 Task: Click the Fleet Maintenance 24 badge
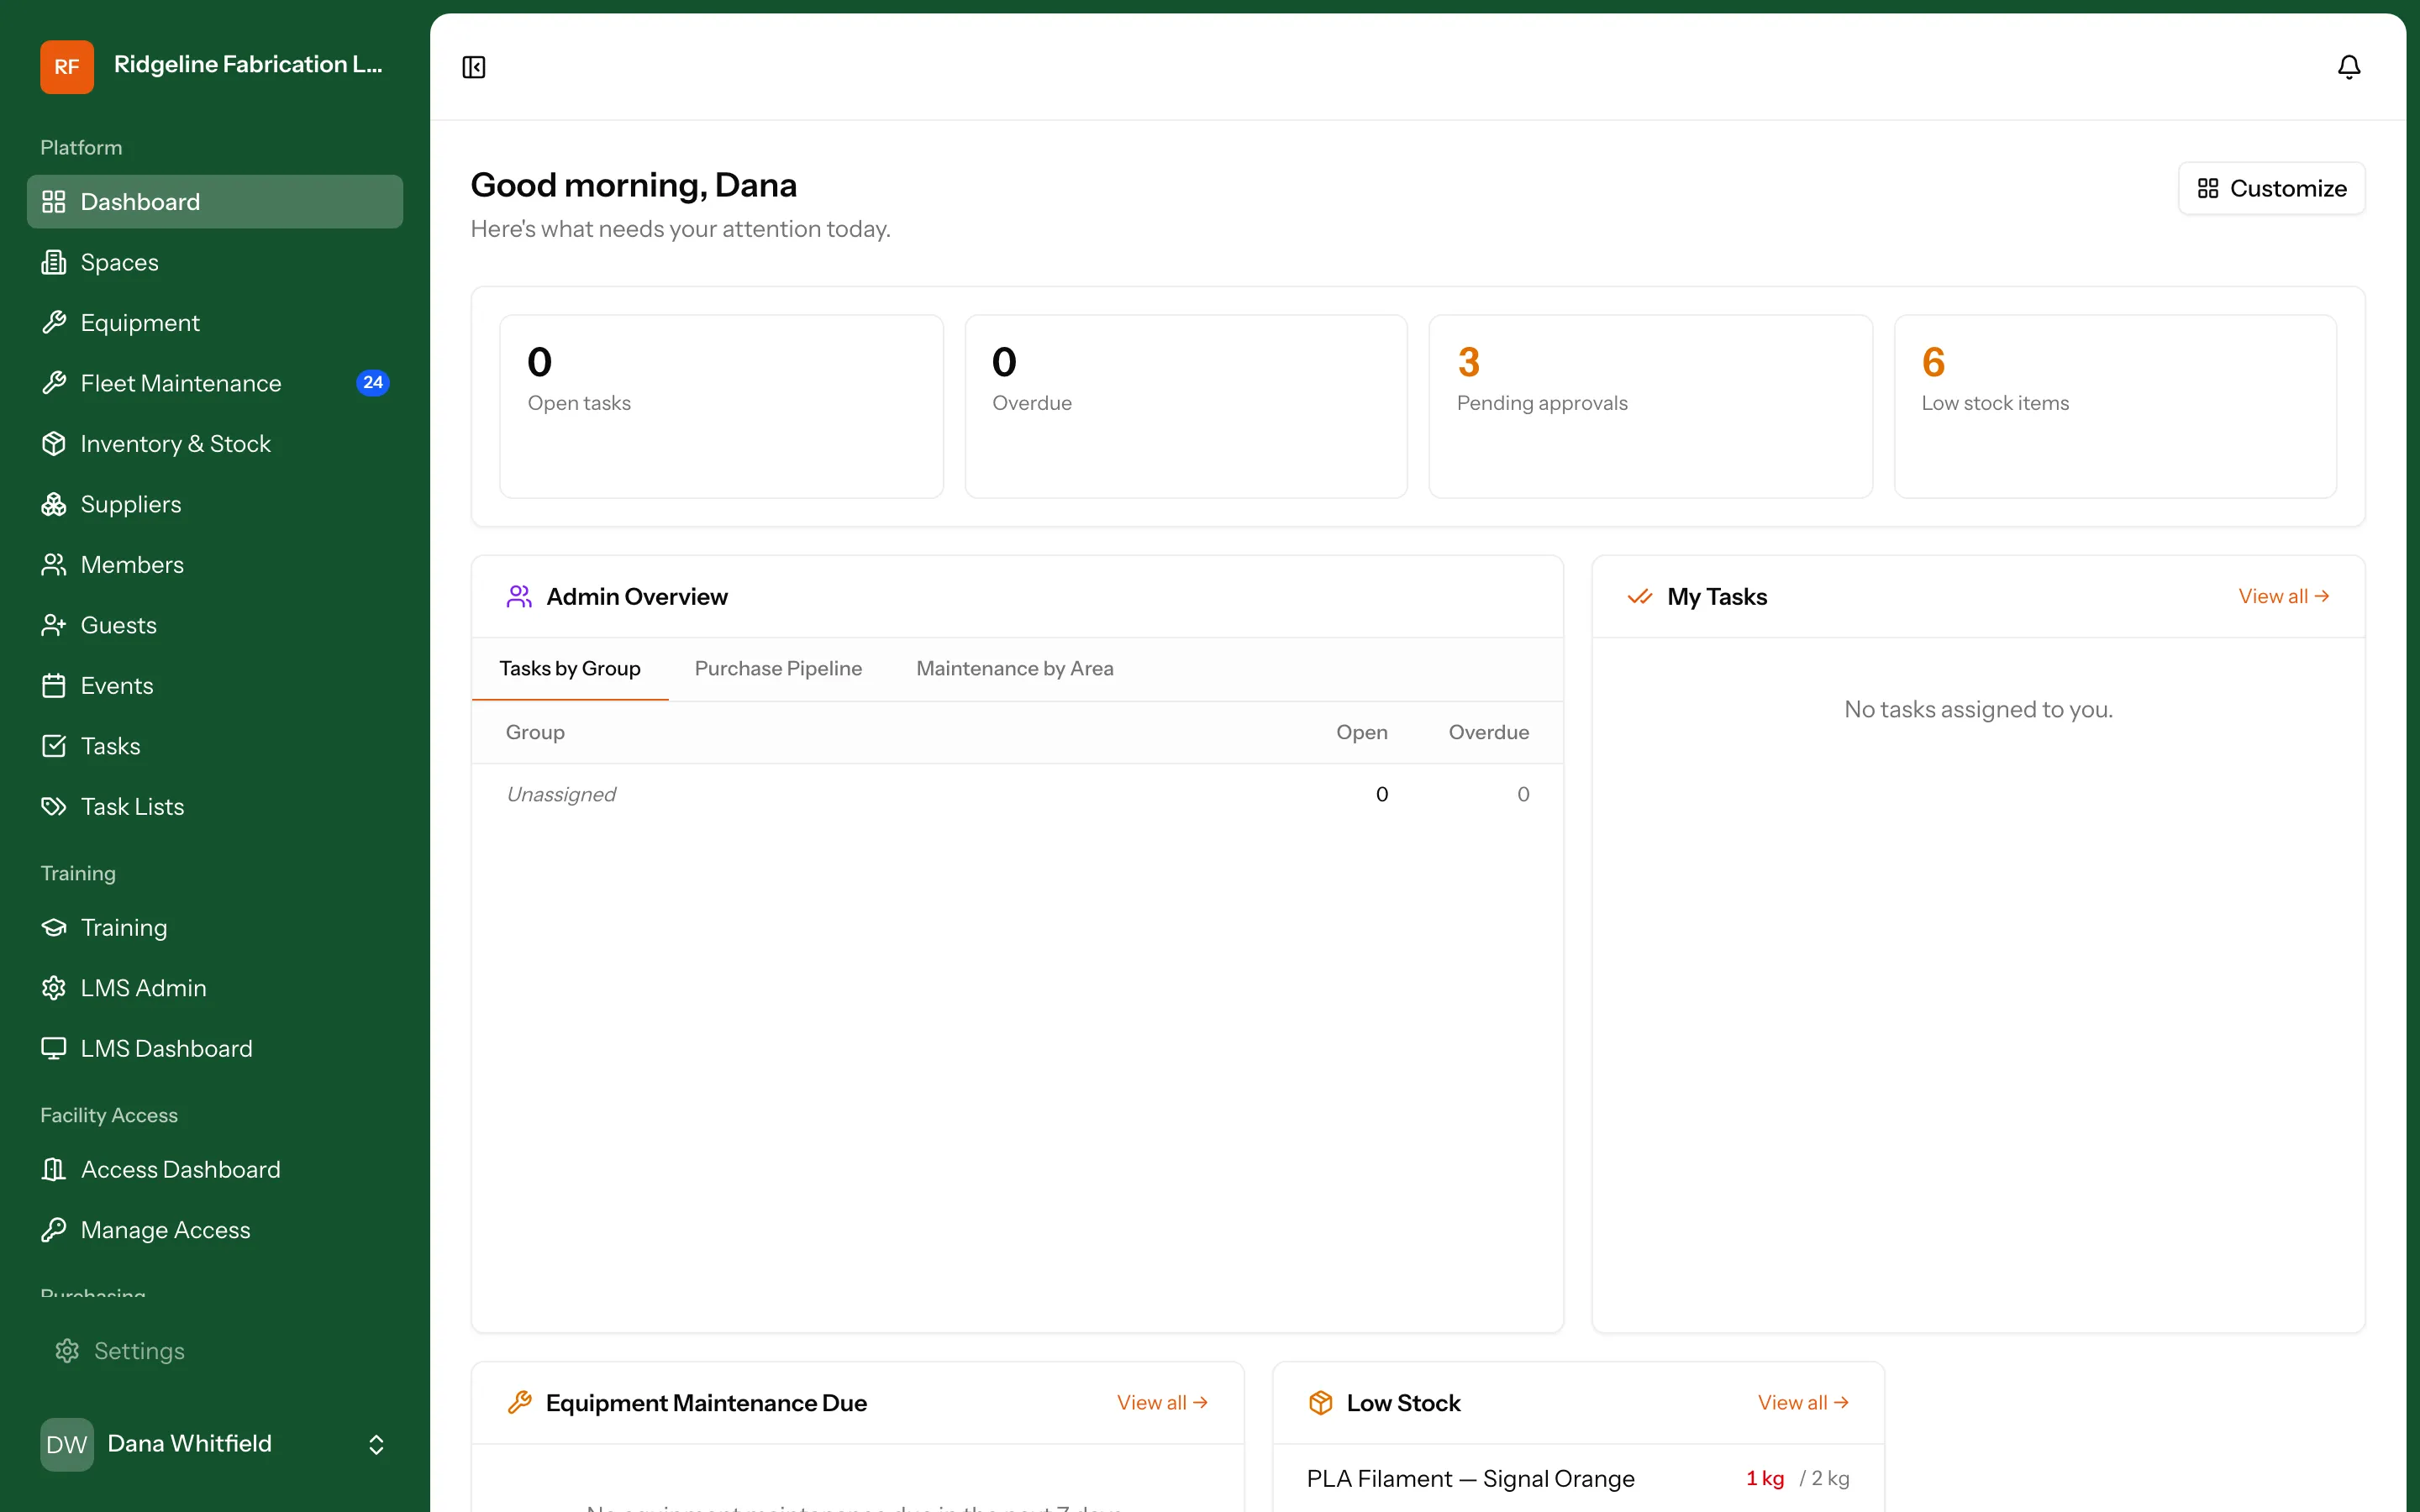tap(373, 383)
